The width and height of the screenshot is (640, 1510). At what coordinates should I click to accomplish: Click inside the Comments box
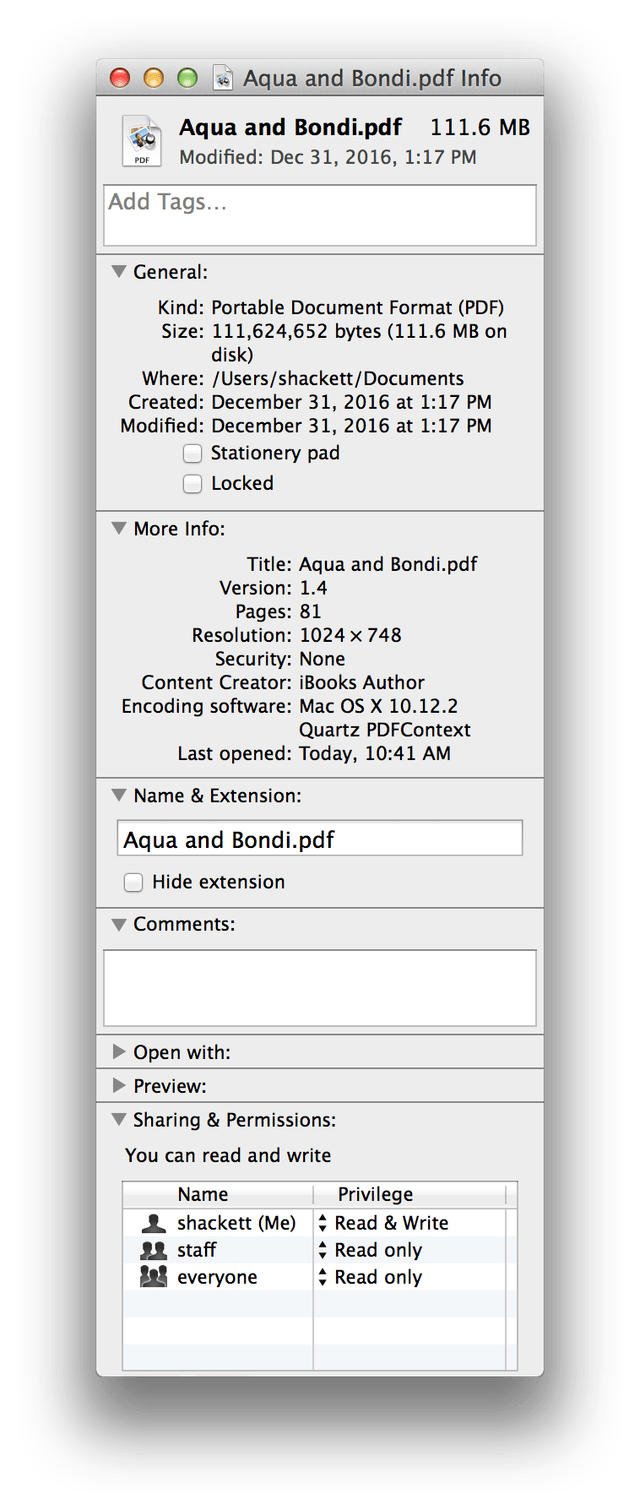coord(320,987)
